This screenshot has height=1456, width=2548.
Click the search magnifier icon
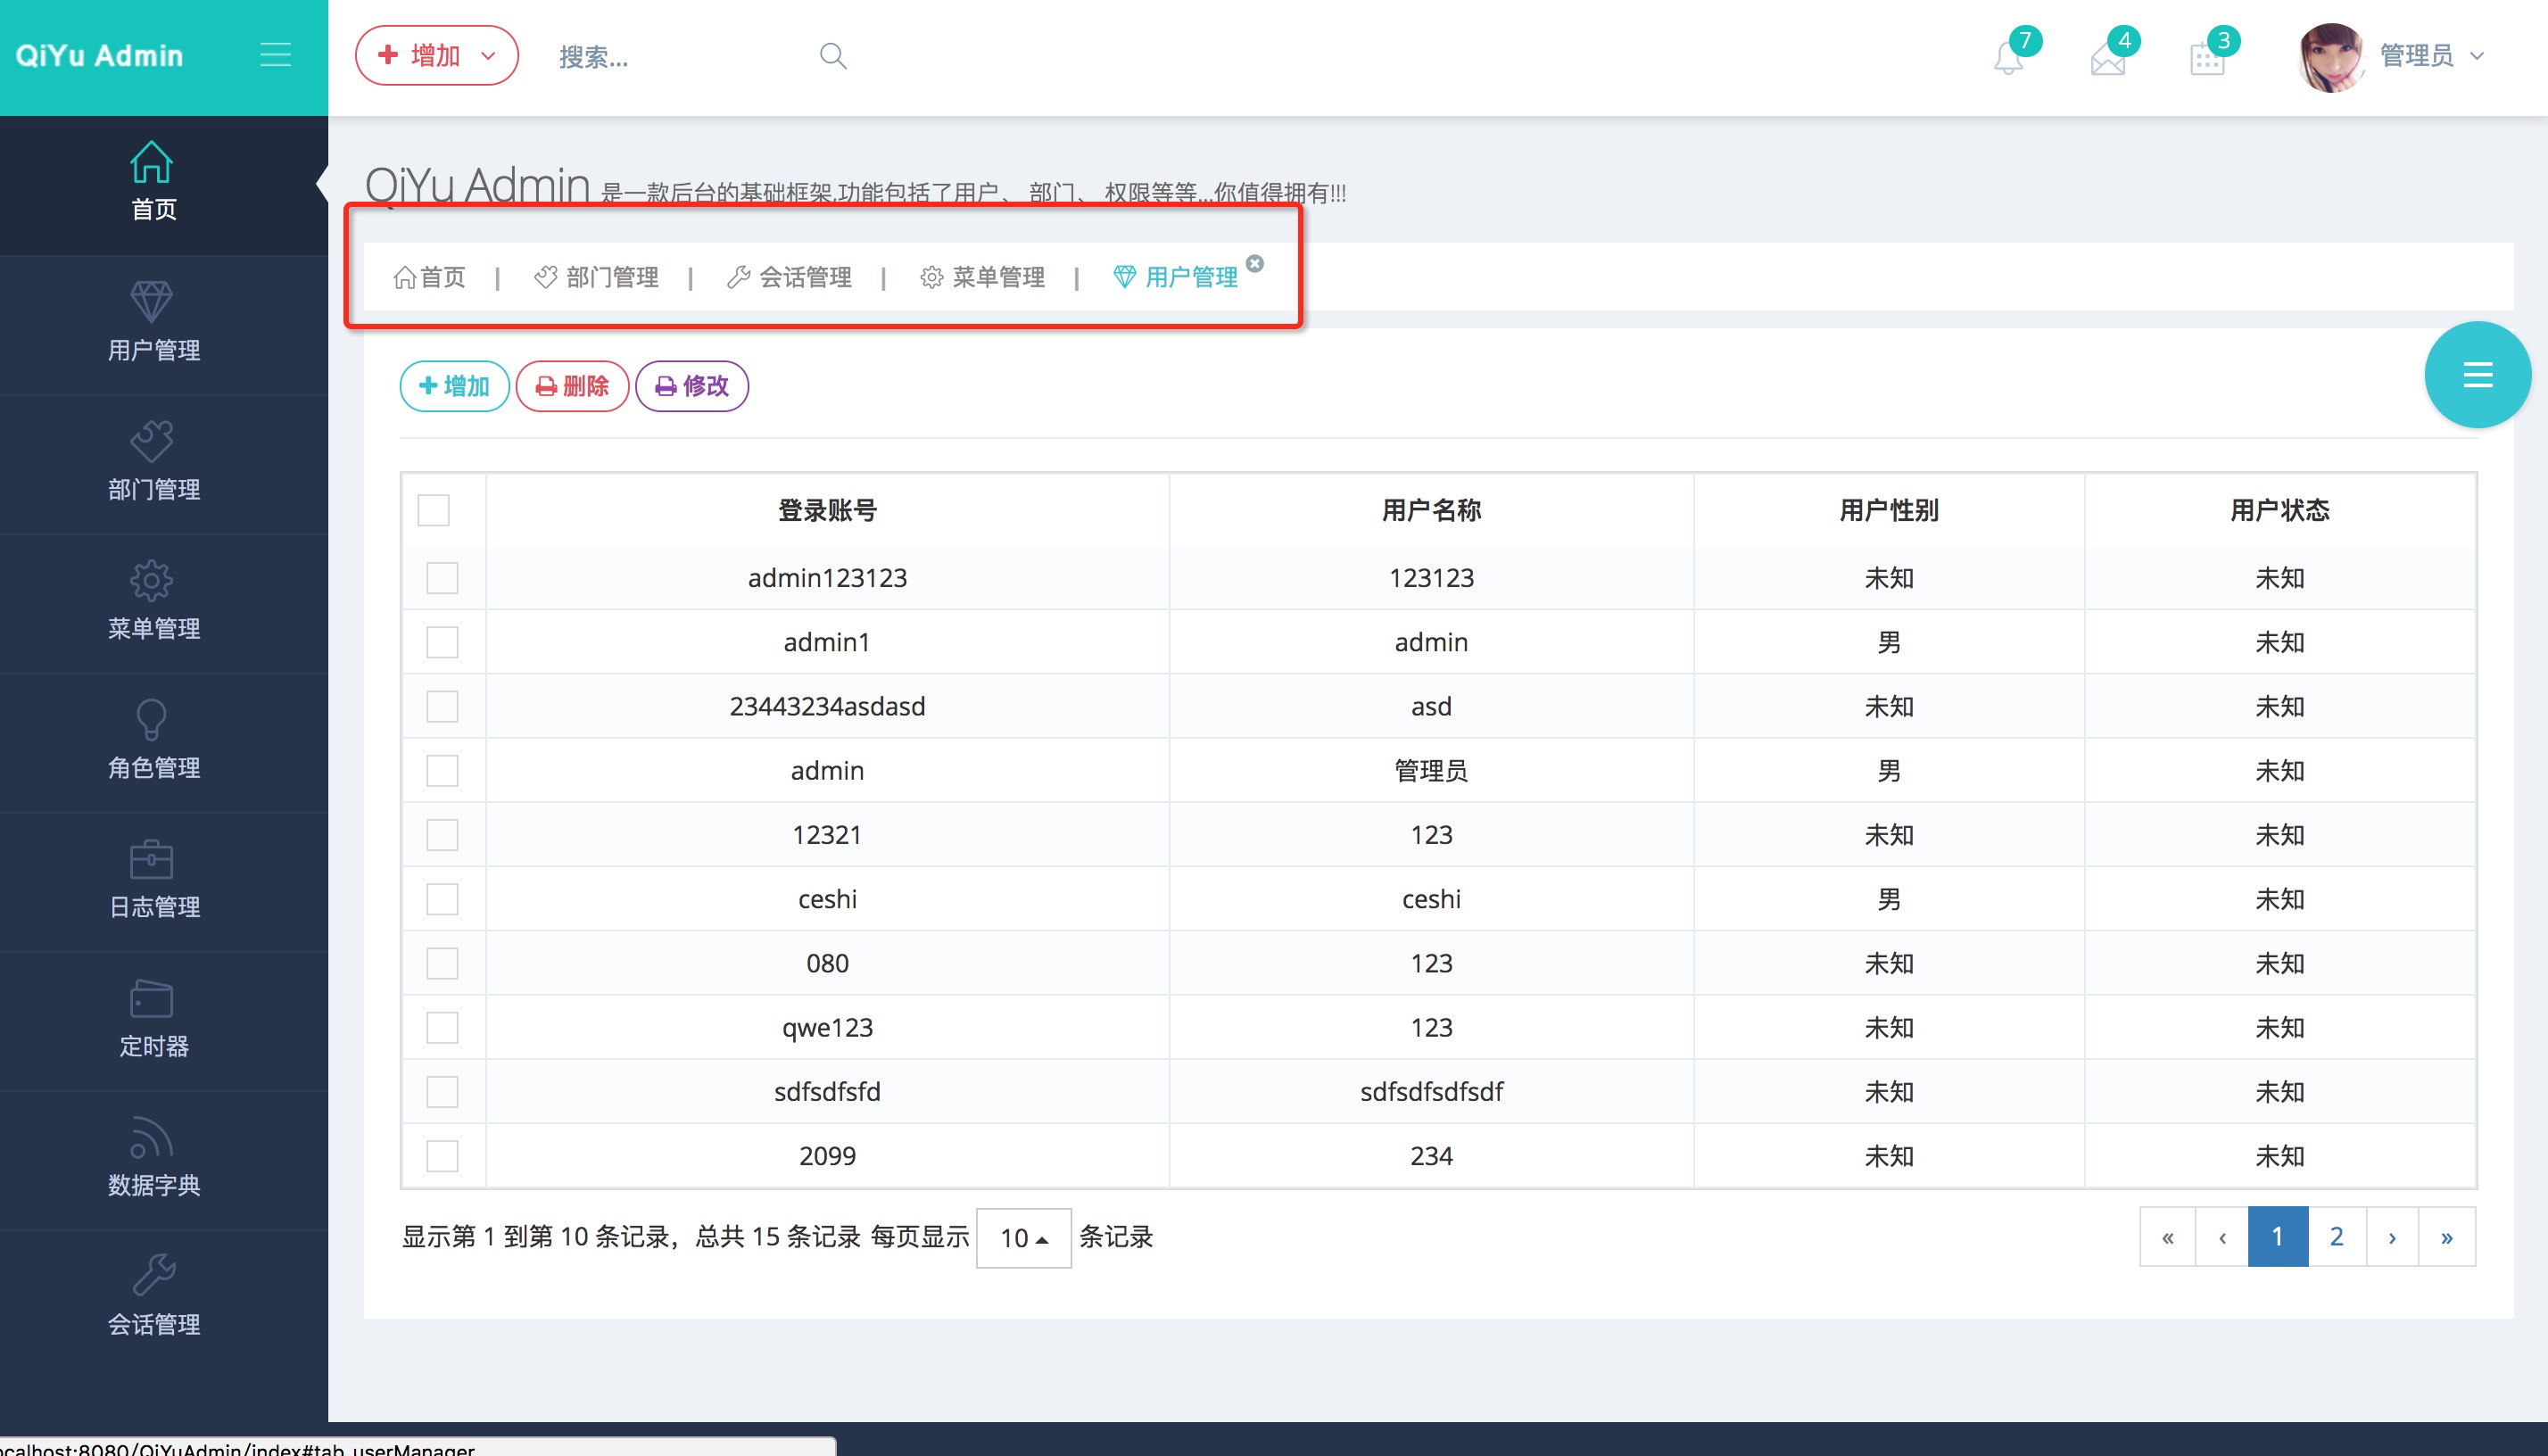pos(832,56)
